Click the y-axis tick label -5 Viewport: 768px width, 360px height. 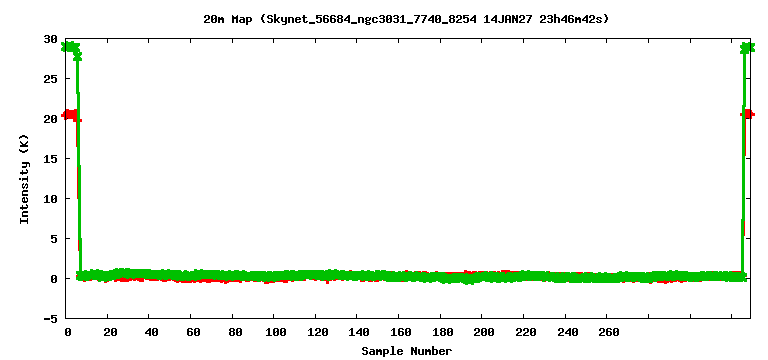(x=52, y=318)
